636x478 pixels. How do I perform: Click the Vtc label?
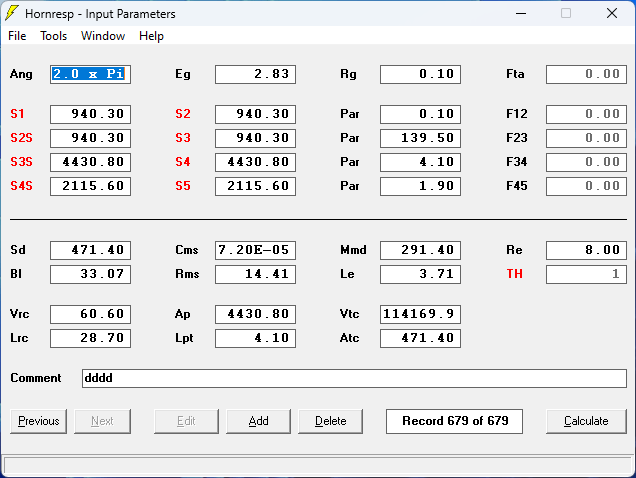tap(349, 314)
